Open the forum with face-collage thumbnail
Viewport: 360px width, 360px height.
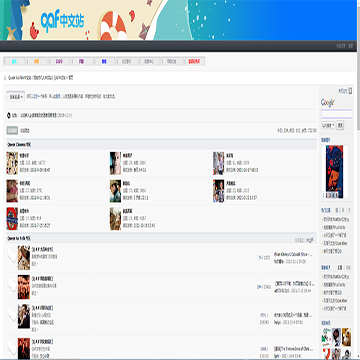click(x=12, y=163)
